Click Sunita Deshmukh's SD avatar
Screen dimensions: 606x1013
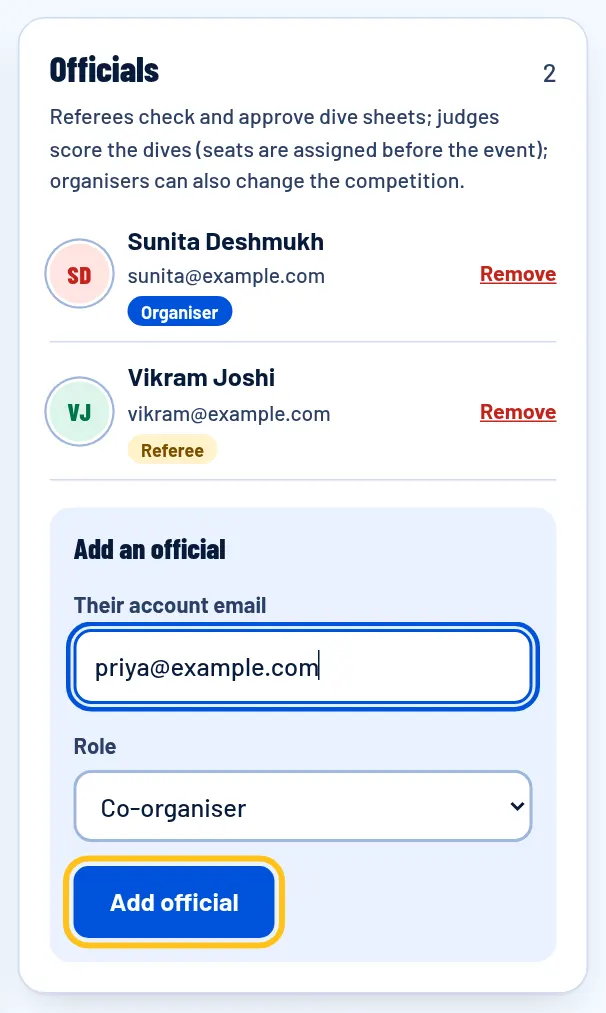tap(79, 274)
